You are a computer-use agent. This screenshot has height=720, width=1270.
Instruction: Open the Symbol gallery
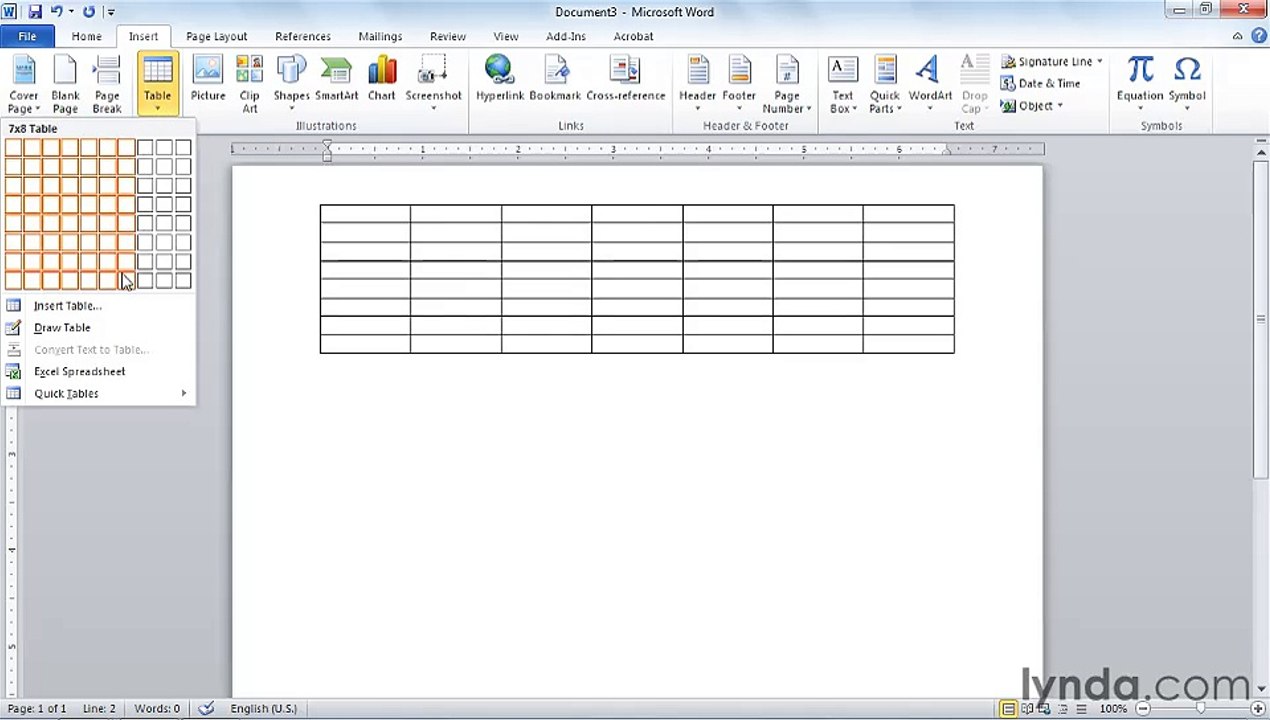pos(1187,85)
